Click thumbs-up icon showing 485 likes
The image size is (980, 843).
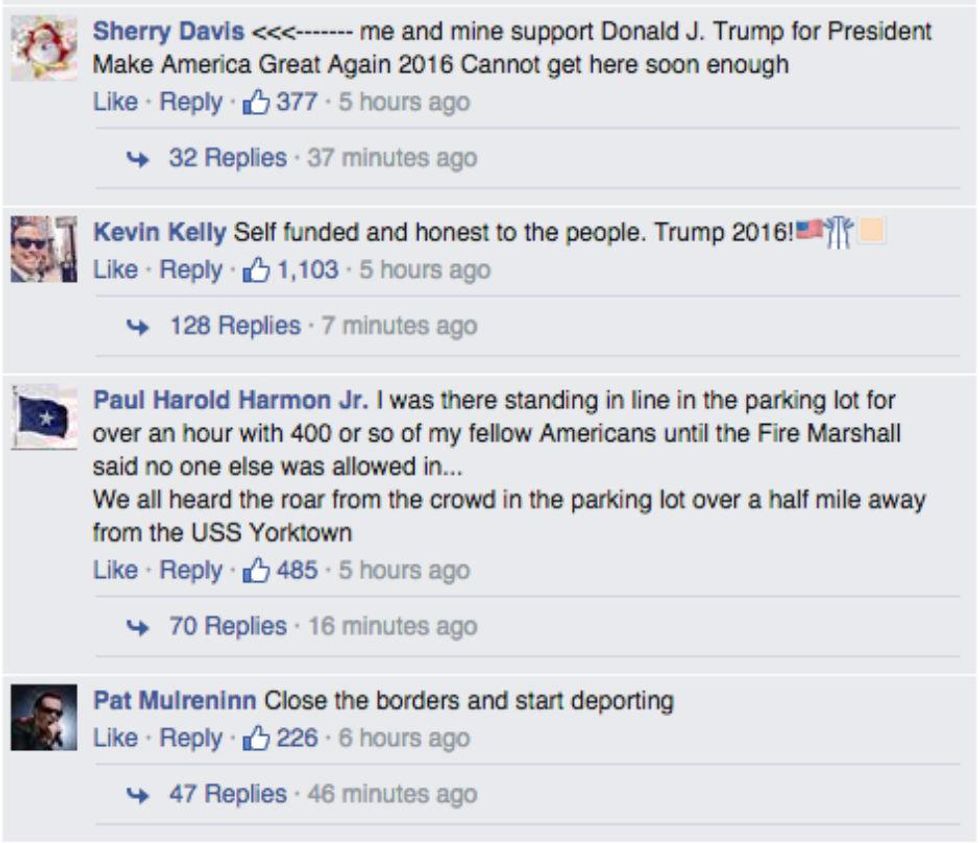pyautogui.click(x=256, y=570)
